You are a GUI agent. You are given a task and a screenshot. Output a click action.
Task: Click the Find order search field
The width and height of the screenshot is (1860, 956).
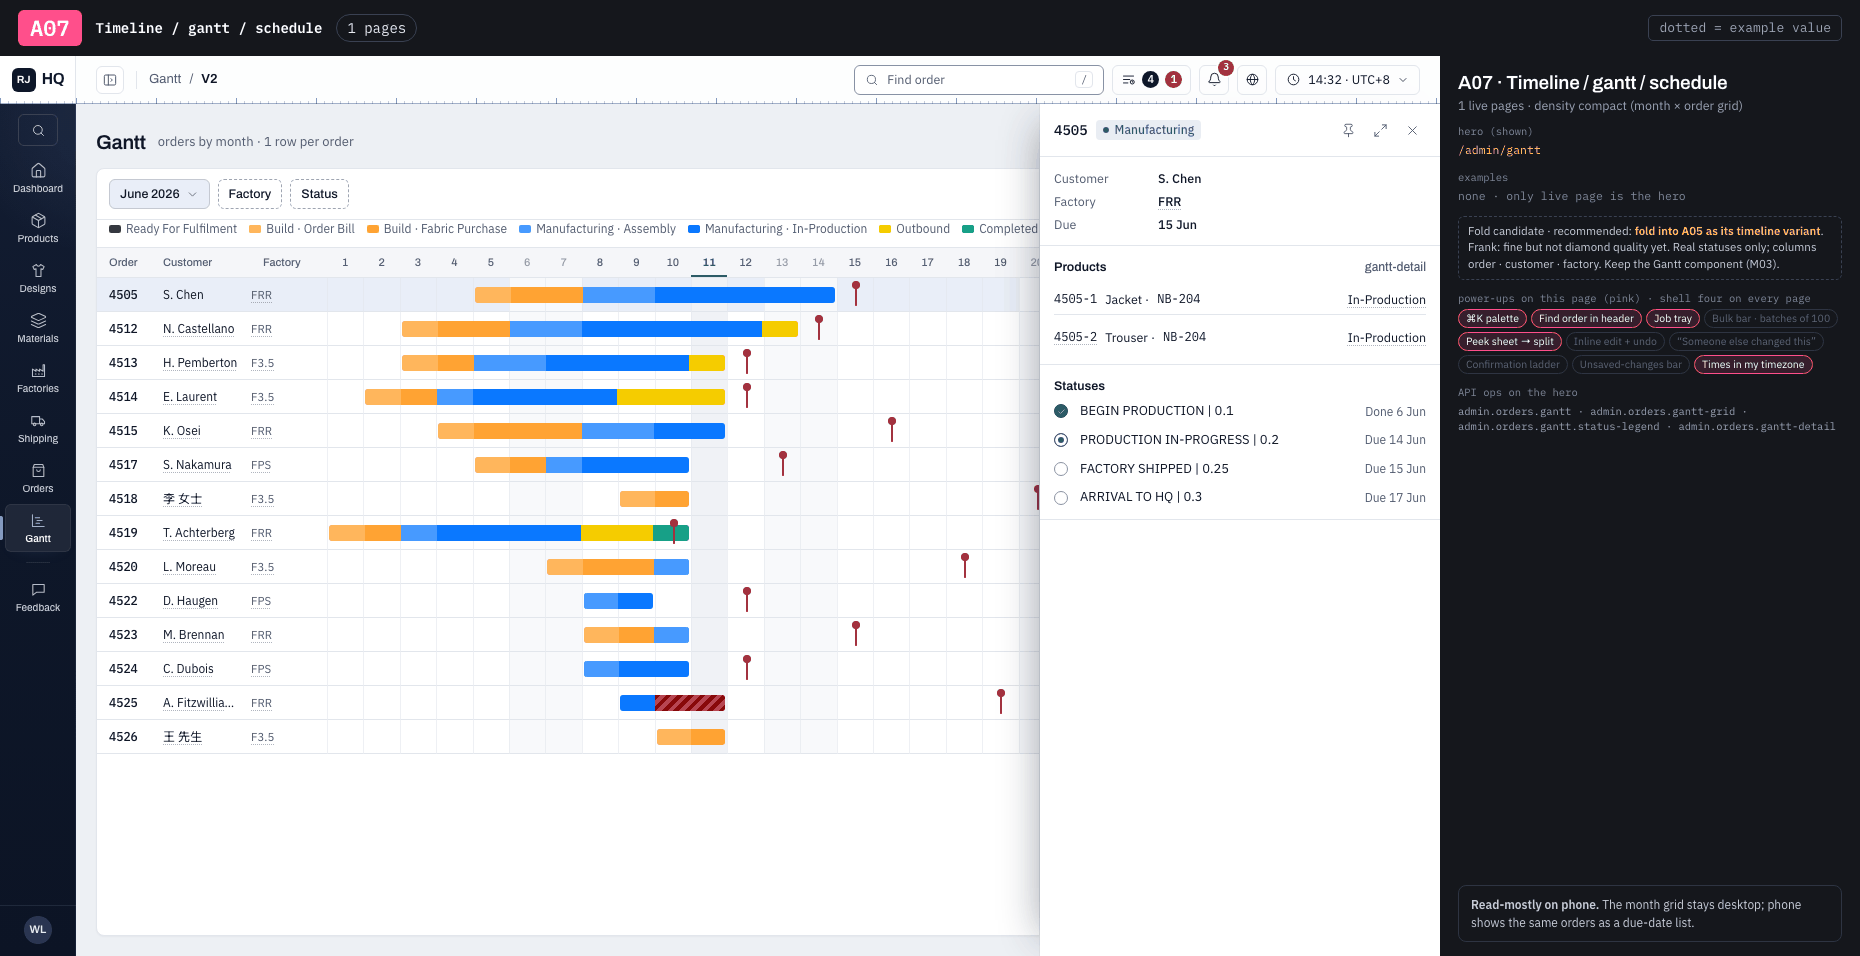point(978,80)
